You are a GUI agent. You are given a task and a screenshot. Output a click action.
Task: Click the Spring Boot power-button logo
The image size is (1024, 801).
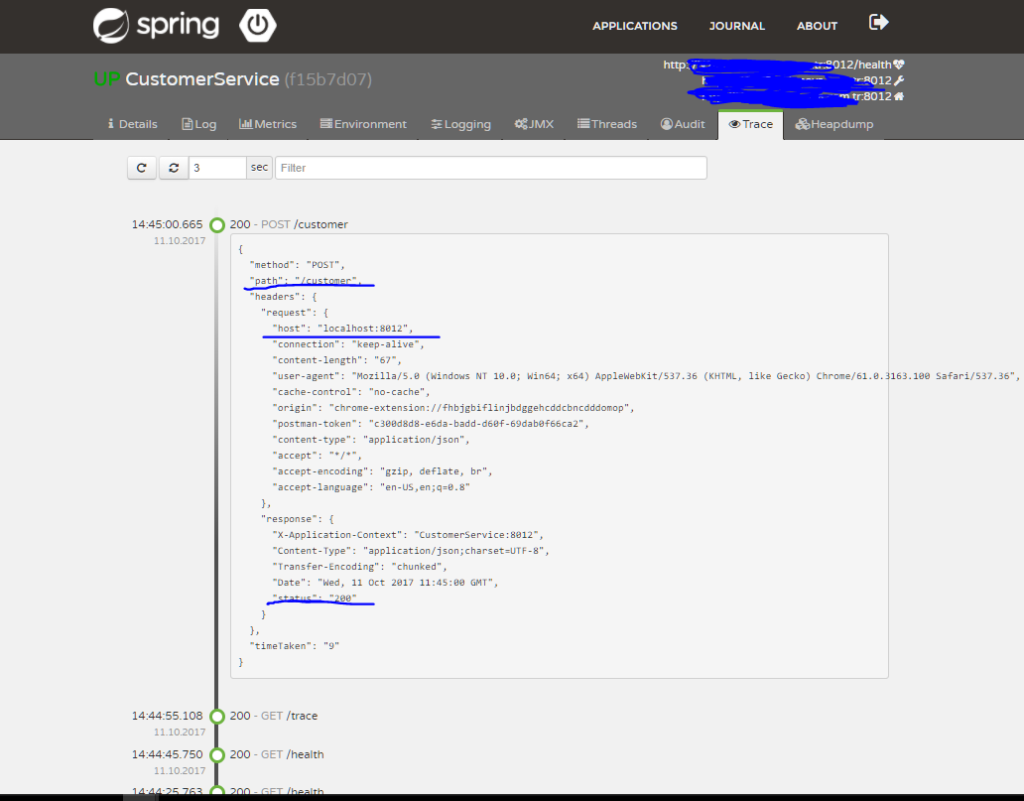tap(257, 25)
